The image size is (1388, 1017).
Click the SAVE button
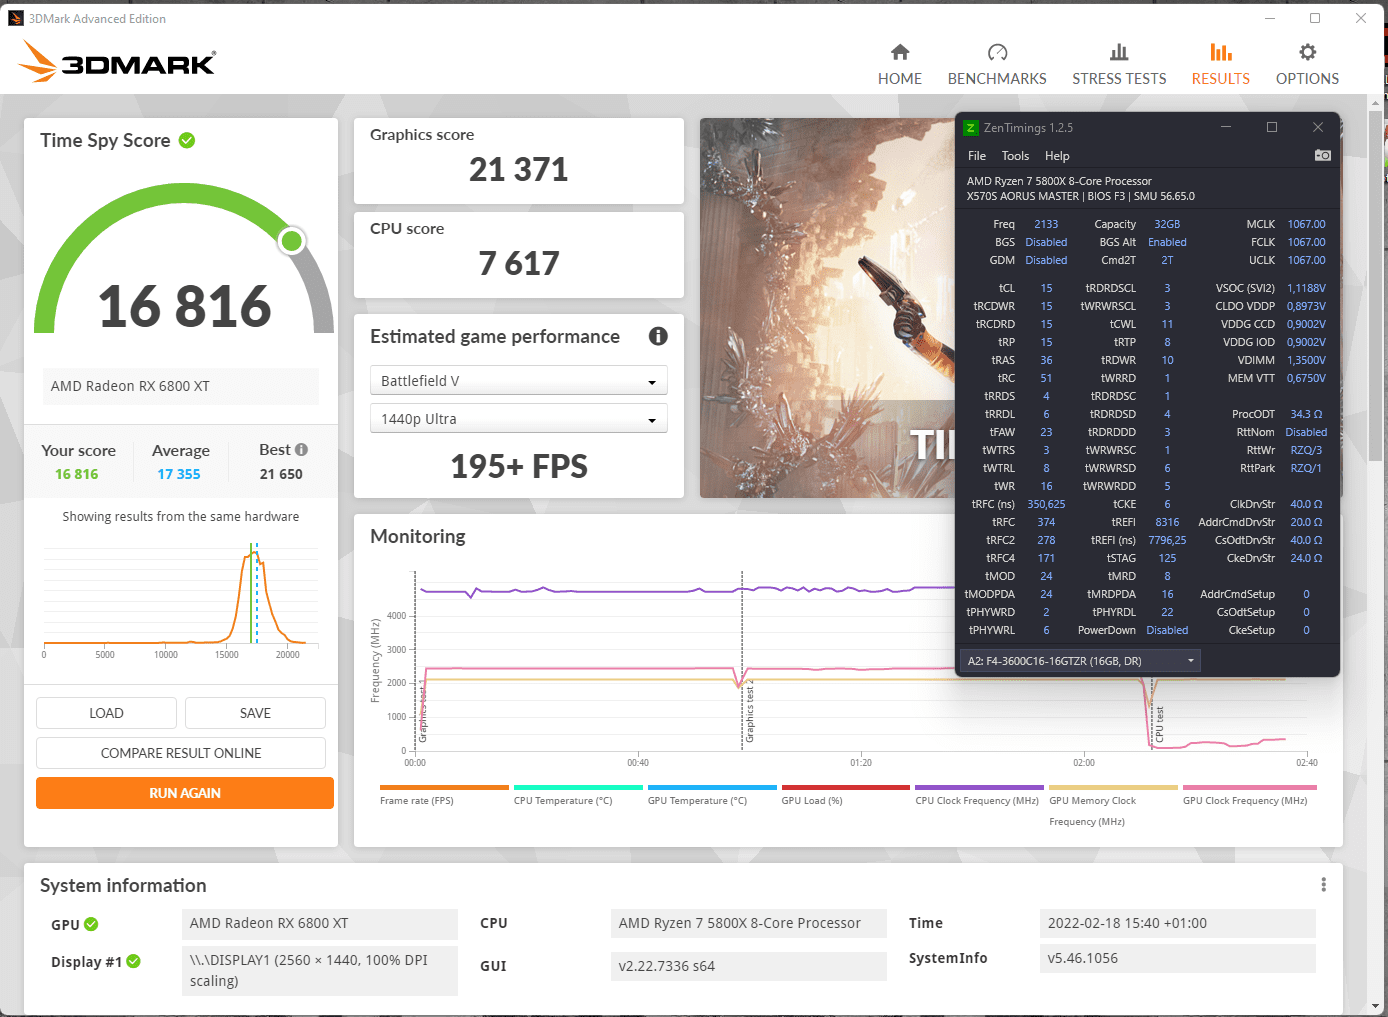(255, 713)
